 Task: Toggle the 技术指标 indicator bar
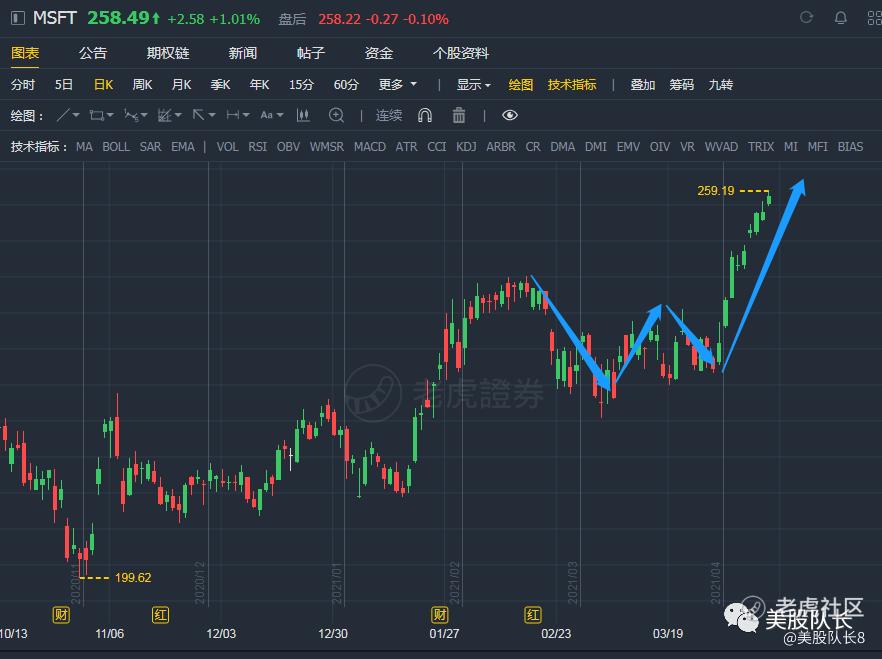572,85
